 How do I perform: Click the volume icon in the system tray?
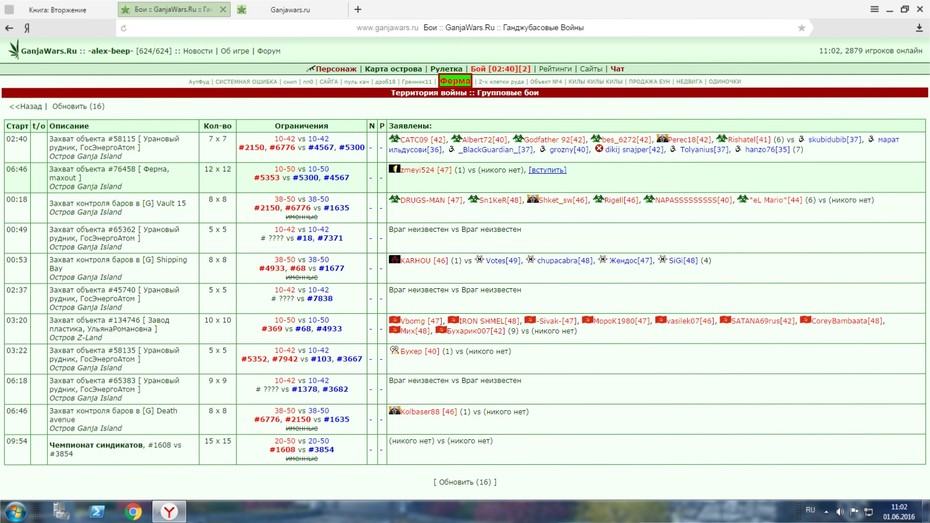(x=840, y=511)
